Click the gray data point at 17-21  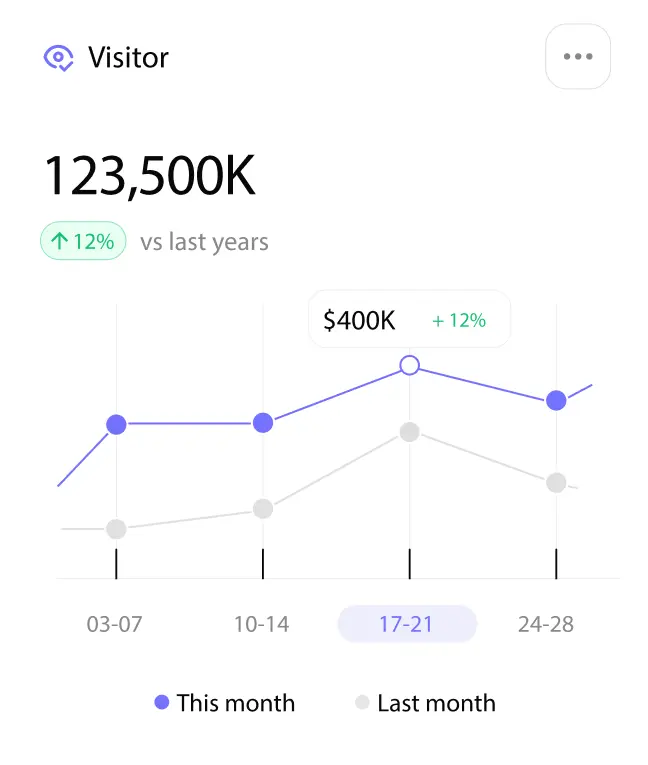(x=409, y=432)
